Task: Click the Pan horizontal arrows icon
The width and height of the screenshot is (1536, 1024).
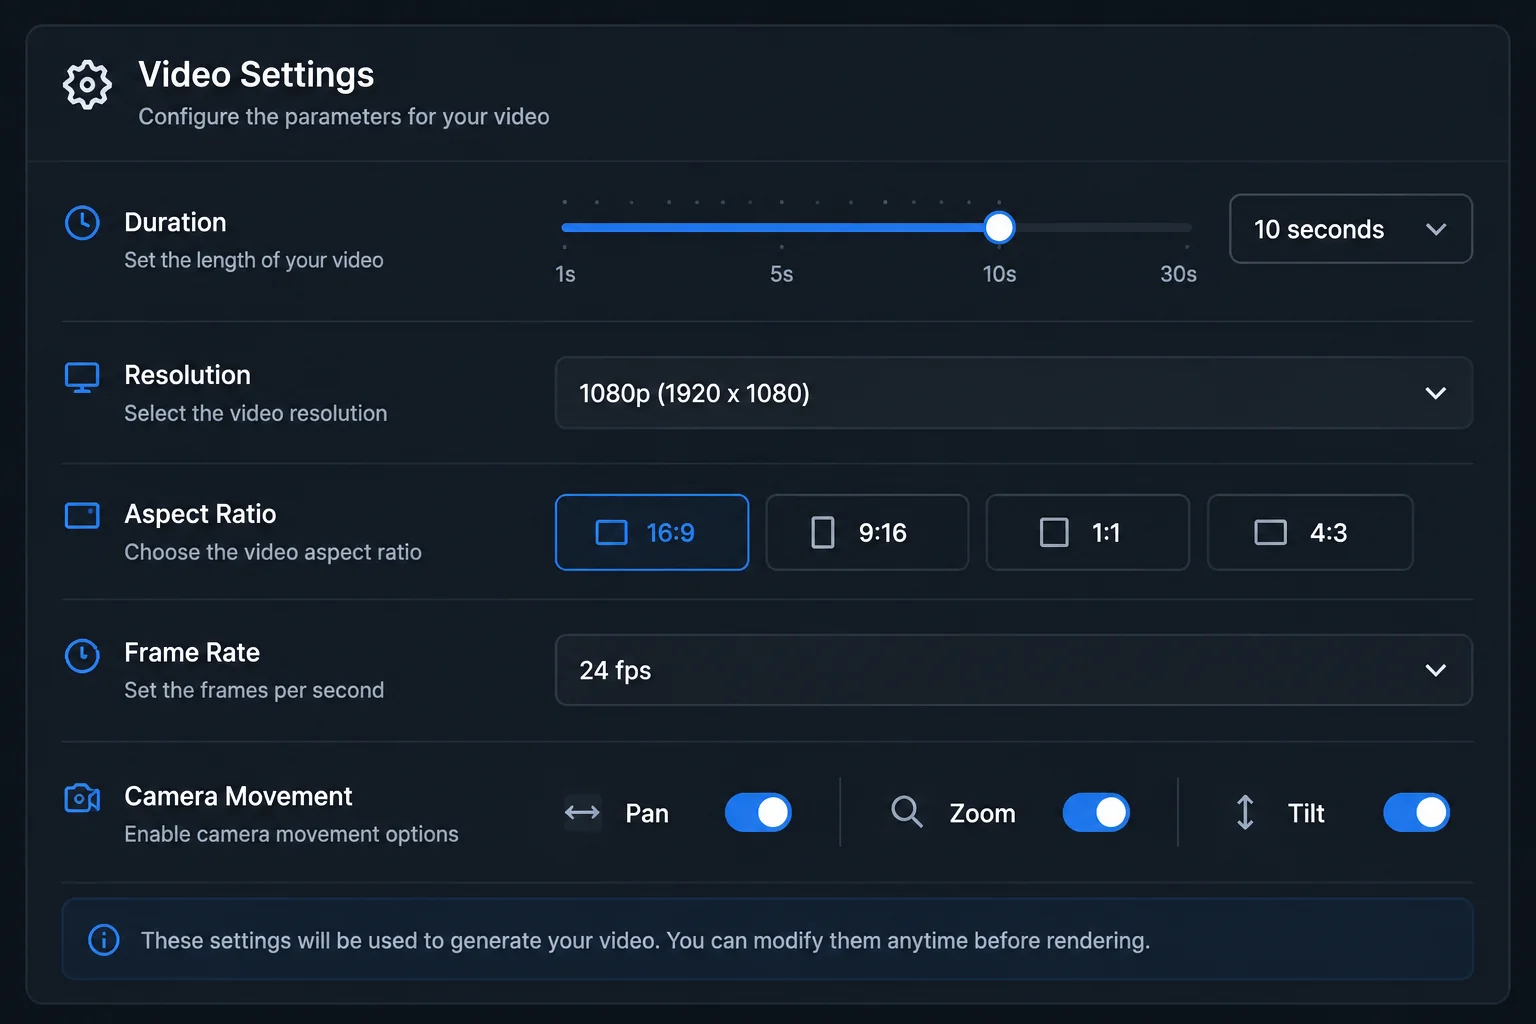Action: point(582,813)
